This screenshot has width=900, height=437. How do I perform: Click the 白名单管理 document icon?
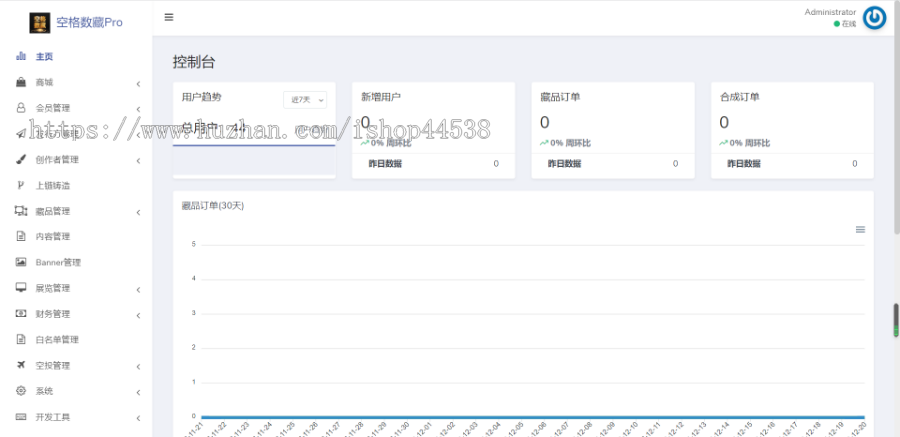coord(21,339)
